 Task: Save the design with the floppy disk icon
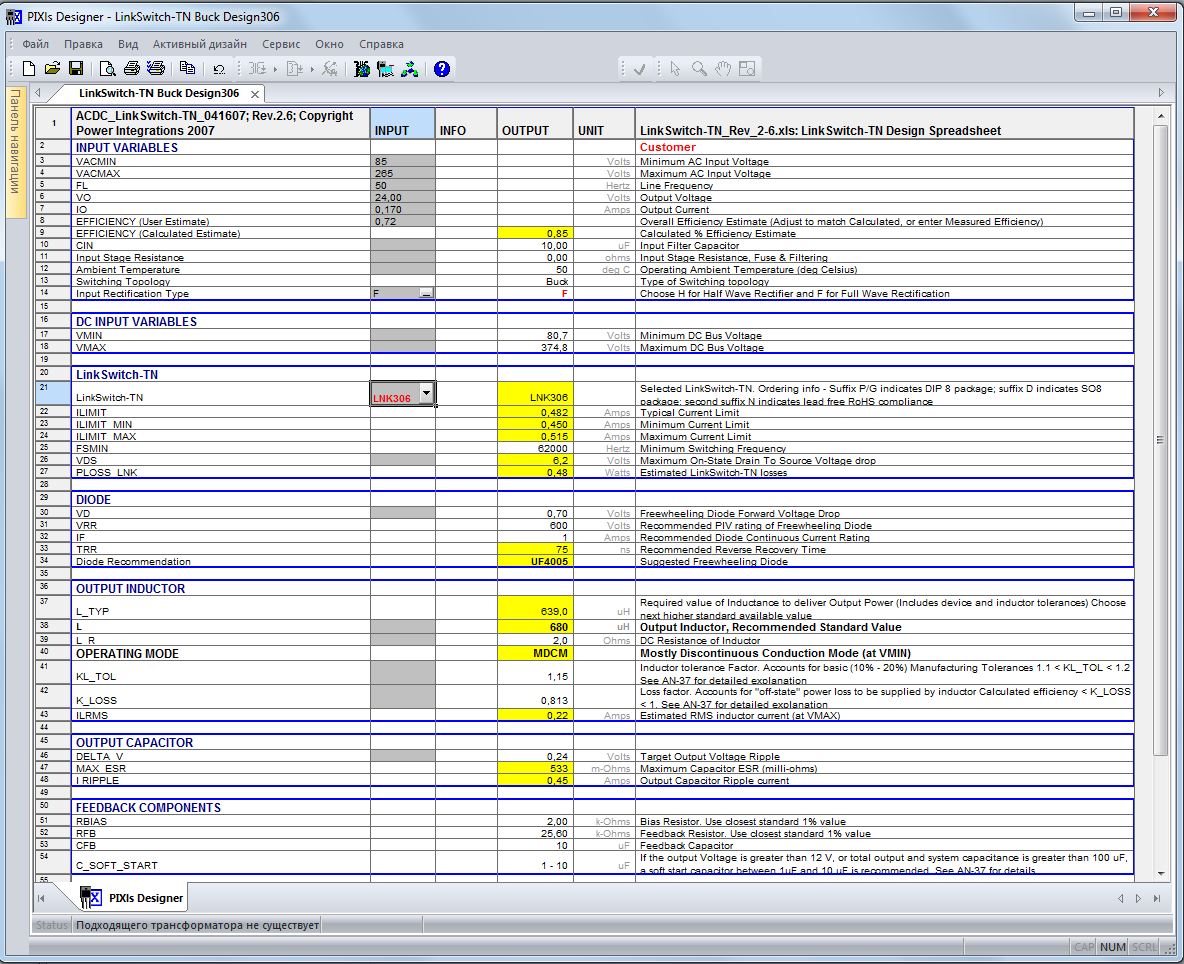(75, 69)
